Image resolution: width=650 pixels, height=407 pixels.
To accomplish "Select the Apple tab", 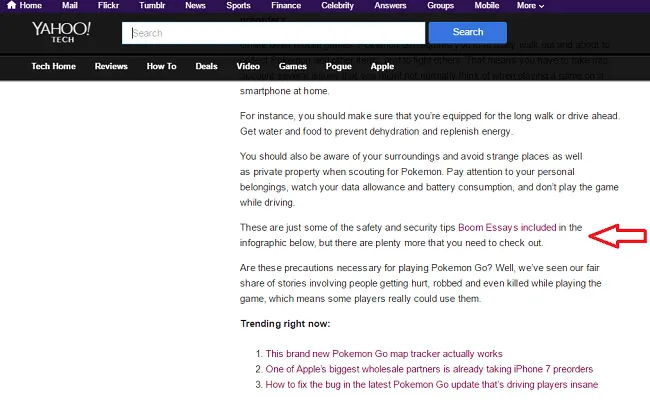I will (382, 67).
